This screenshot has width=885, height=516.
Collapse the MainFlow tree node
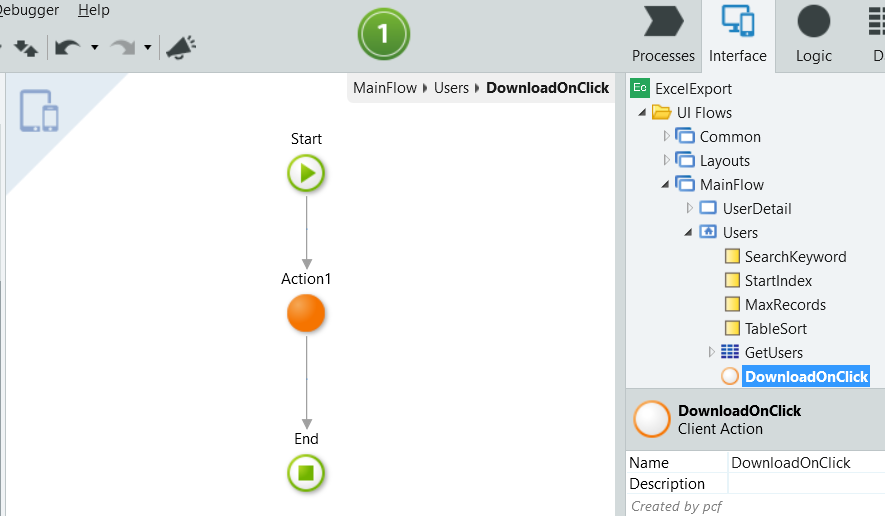tap(667, 184)
